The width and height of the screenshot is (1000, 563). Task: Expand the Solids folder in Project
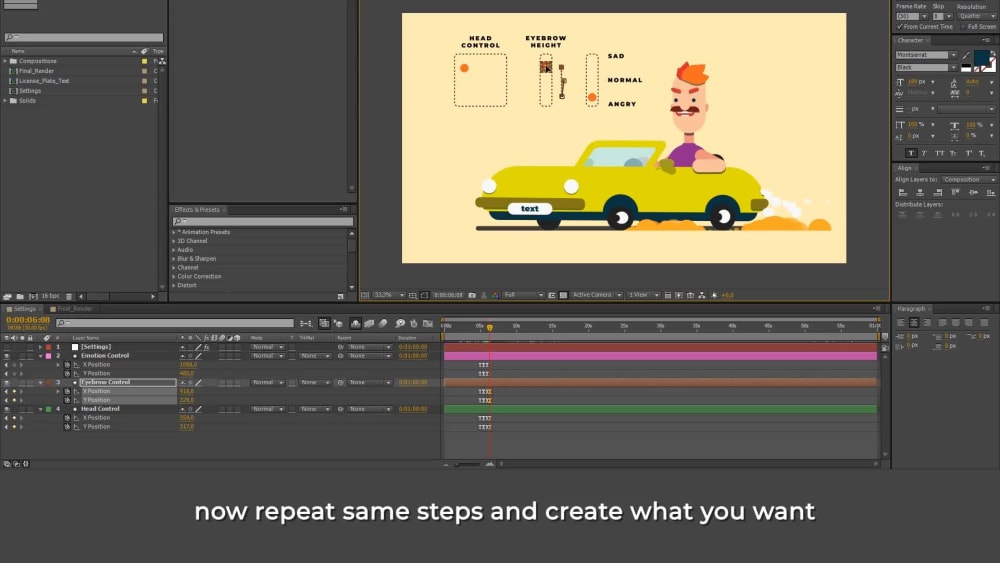tap(5, 101)
